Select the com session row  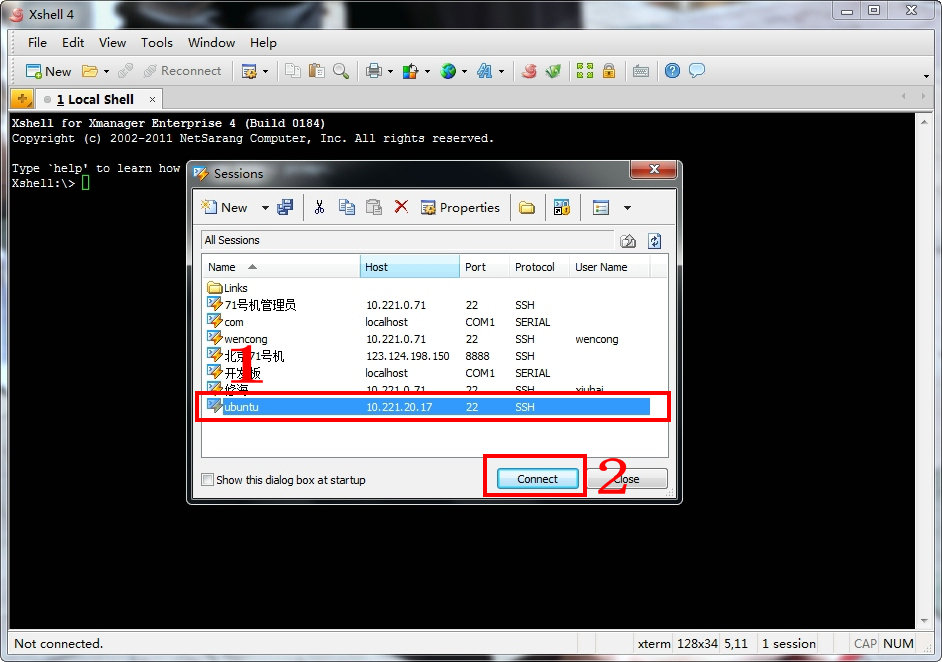tap(427, 322)
